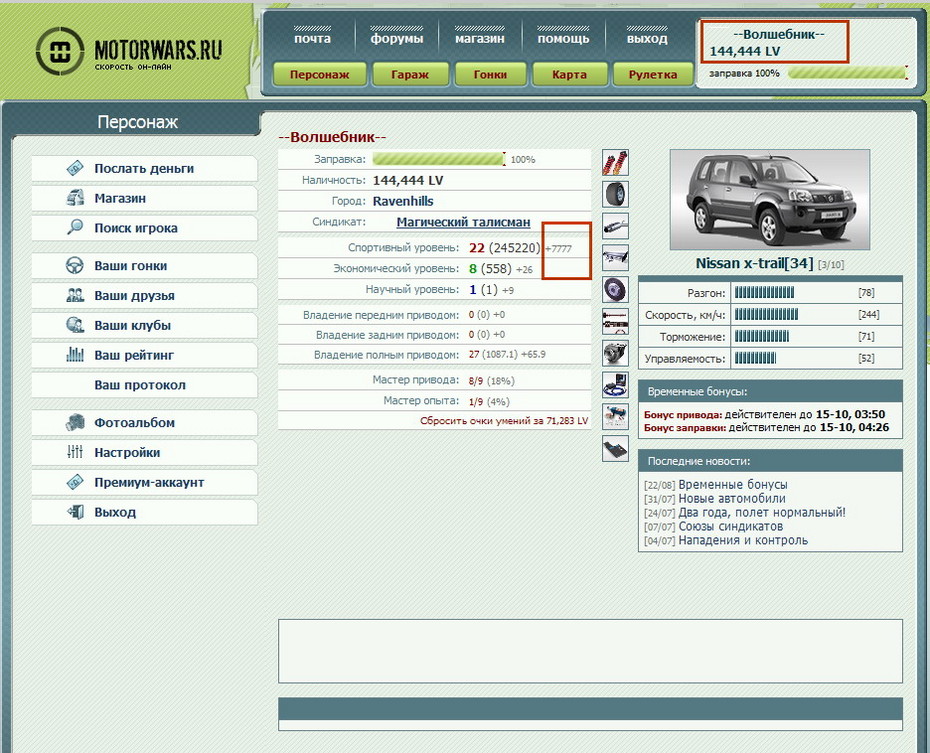Click the city name Ravenhills
The height and width of the screenshot is (753, 930).
pyautogui.click(x=403, y=201)
